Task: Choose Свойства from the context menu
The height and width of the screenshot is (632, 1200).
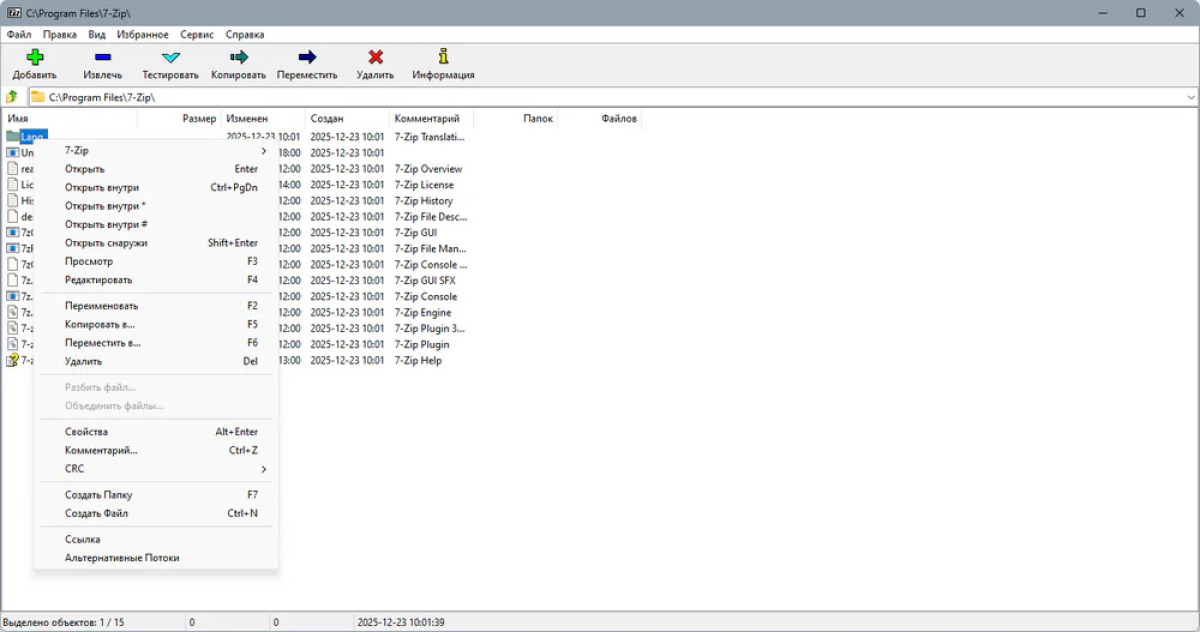Action: (86, 432)
